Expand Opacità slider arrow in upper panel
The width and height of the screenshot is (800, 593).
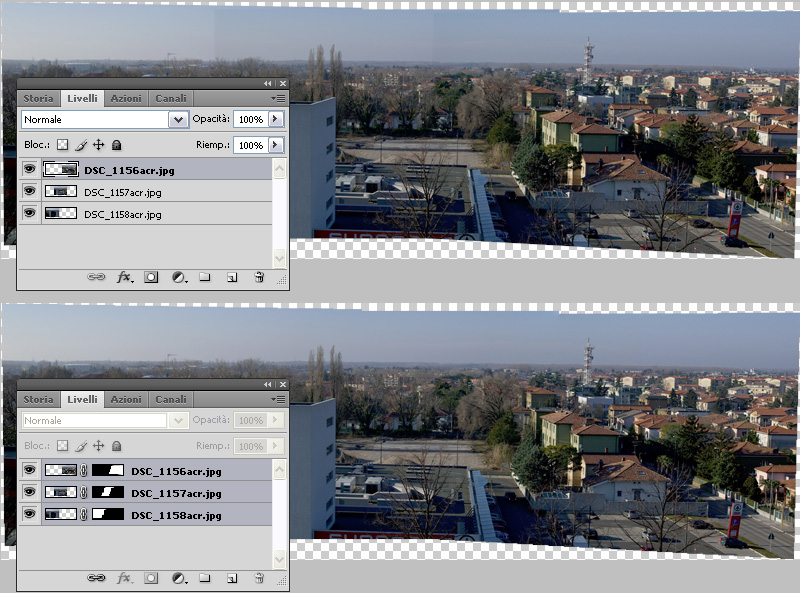point(276,119)
